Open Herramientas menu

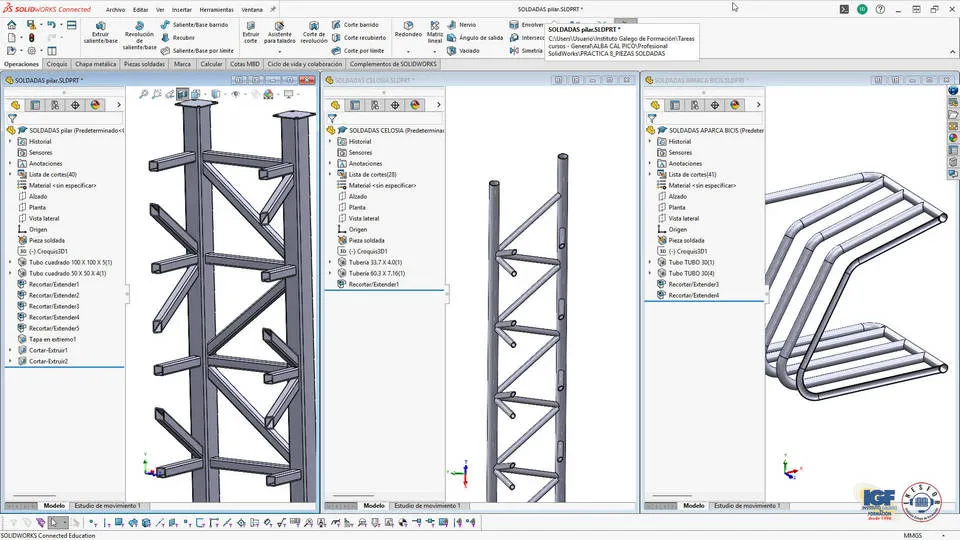click(x=216, y=10)
